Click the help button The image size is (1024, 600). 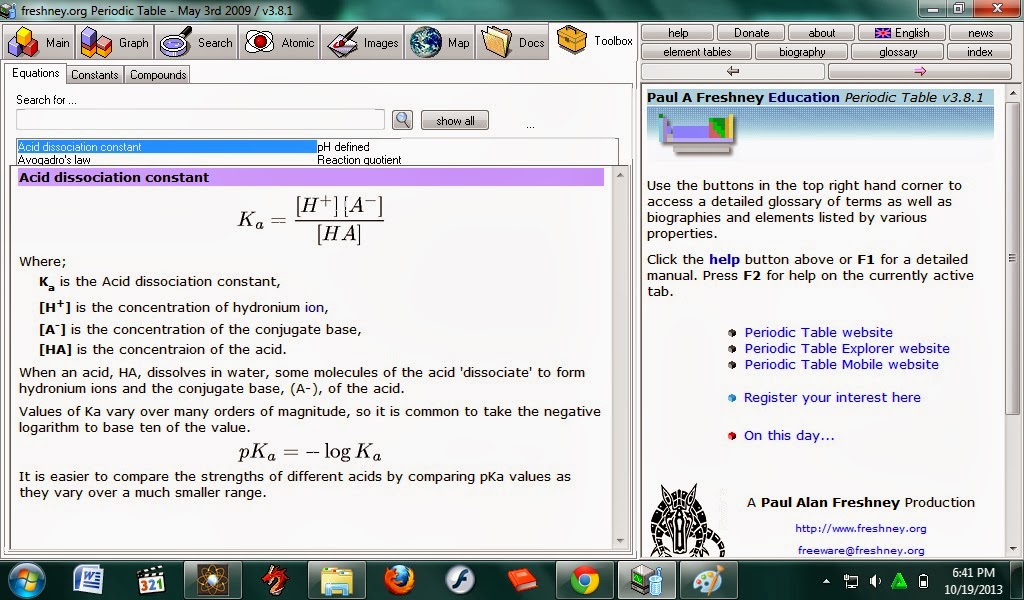click(x=678, y=33)
